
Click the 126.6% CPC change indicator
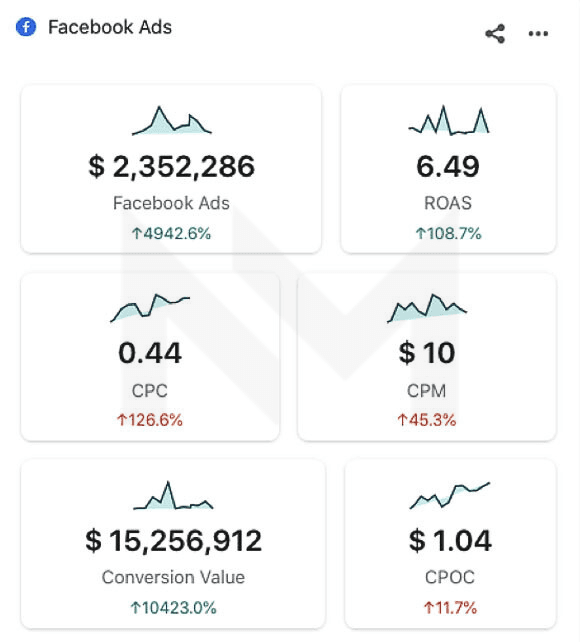[150, 420]
